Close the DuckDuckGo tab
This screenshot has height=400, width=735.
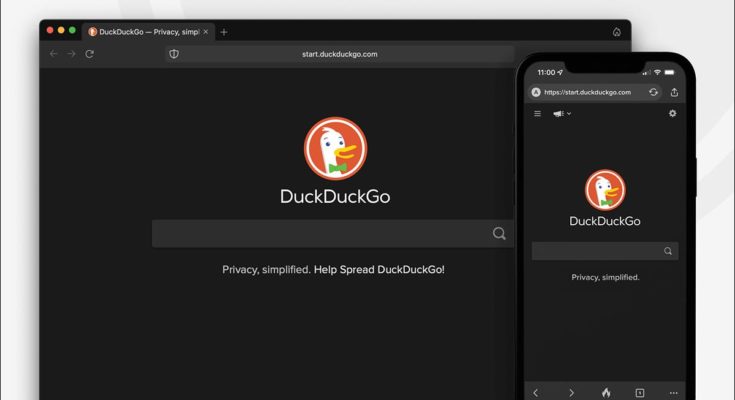click(207, 32)
